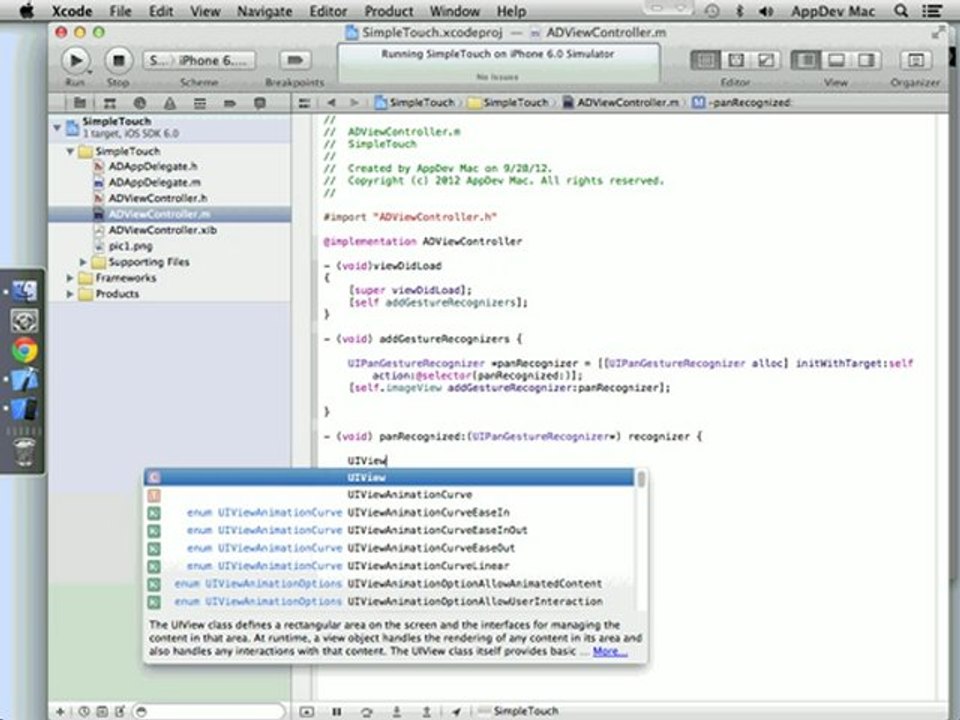Click the navigator filter field

coord(209,711)
